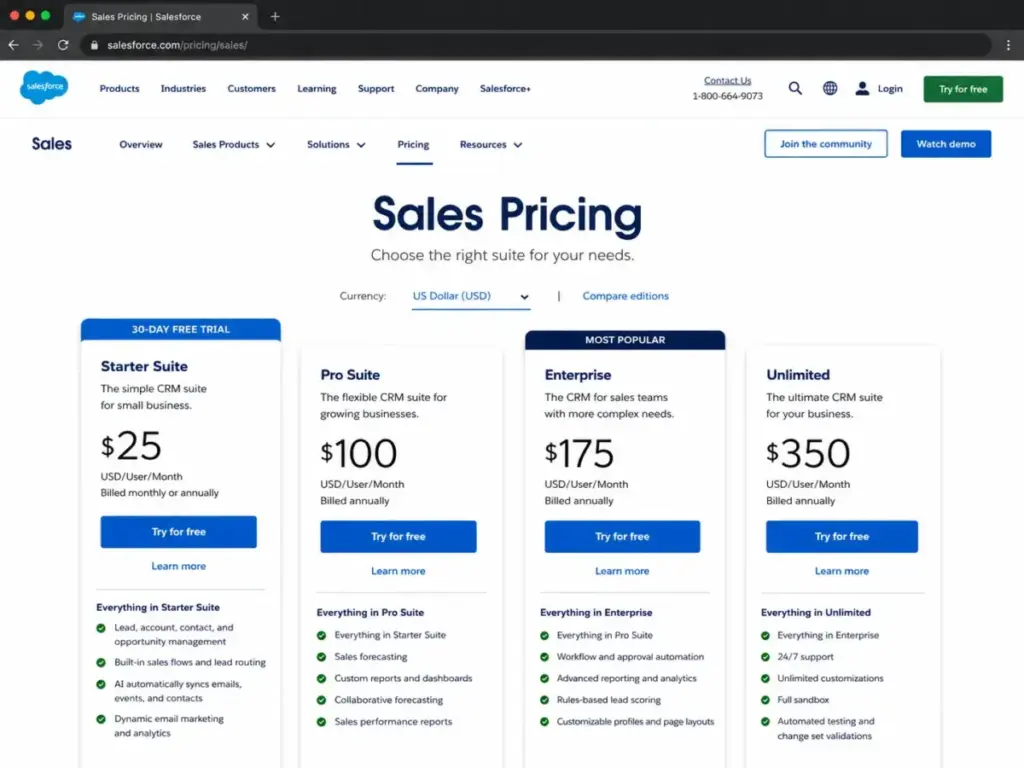Click the $350 price text
The height and width of the screenshot is (768, 1024).
808,453
